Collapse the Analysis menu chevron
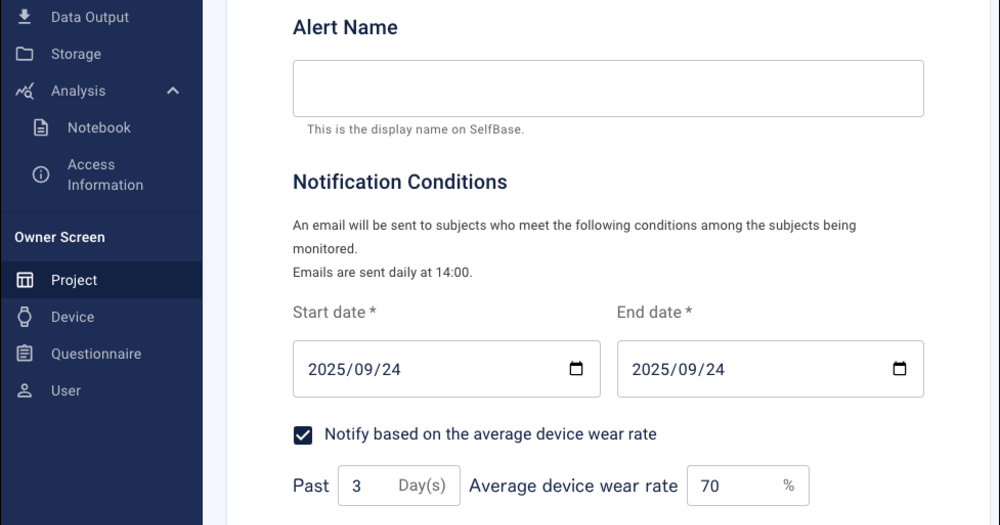Viewport: 1000px width, 525px height. click(173, 91)
